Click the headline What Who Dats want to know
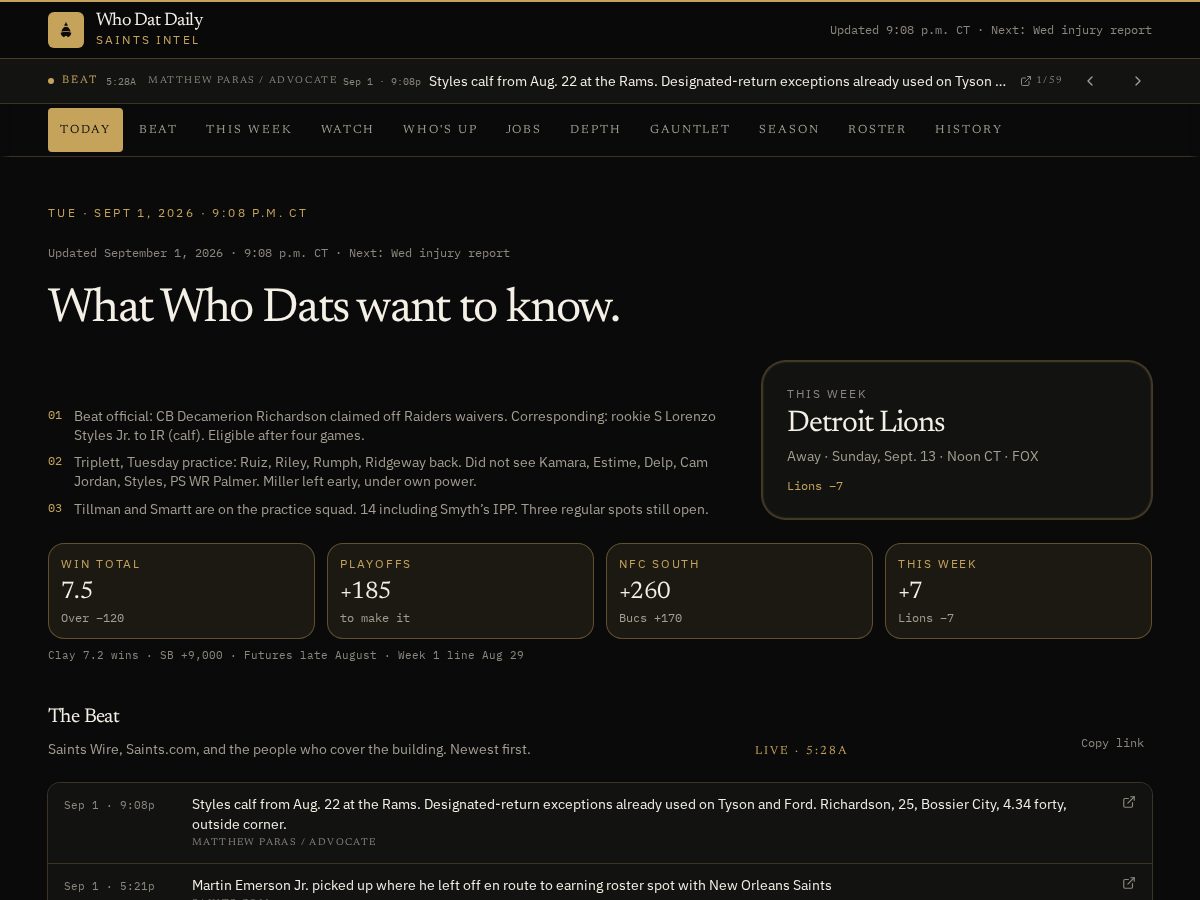This screenshot has width=1200, height=900. tap(334, 306)
